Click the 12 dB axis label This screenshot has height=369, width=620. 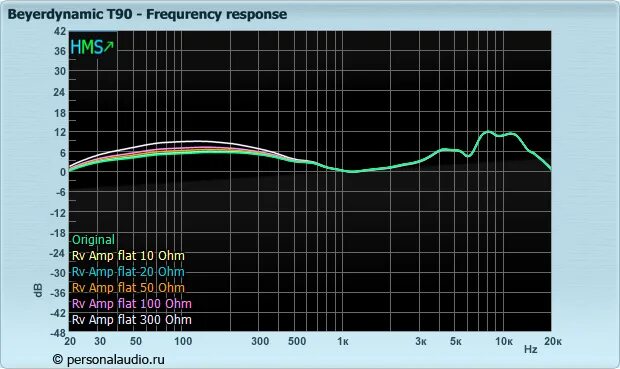point(60,132)
